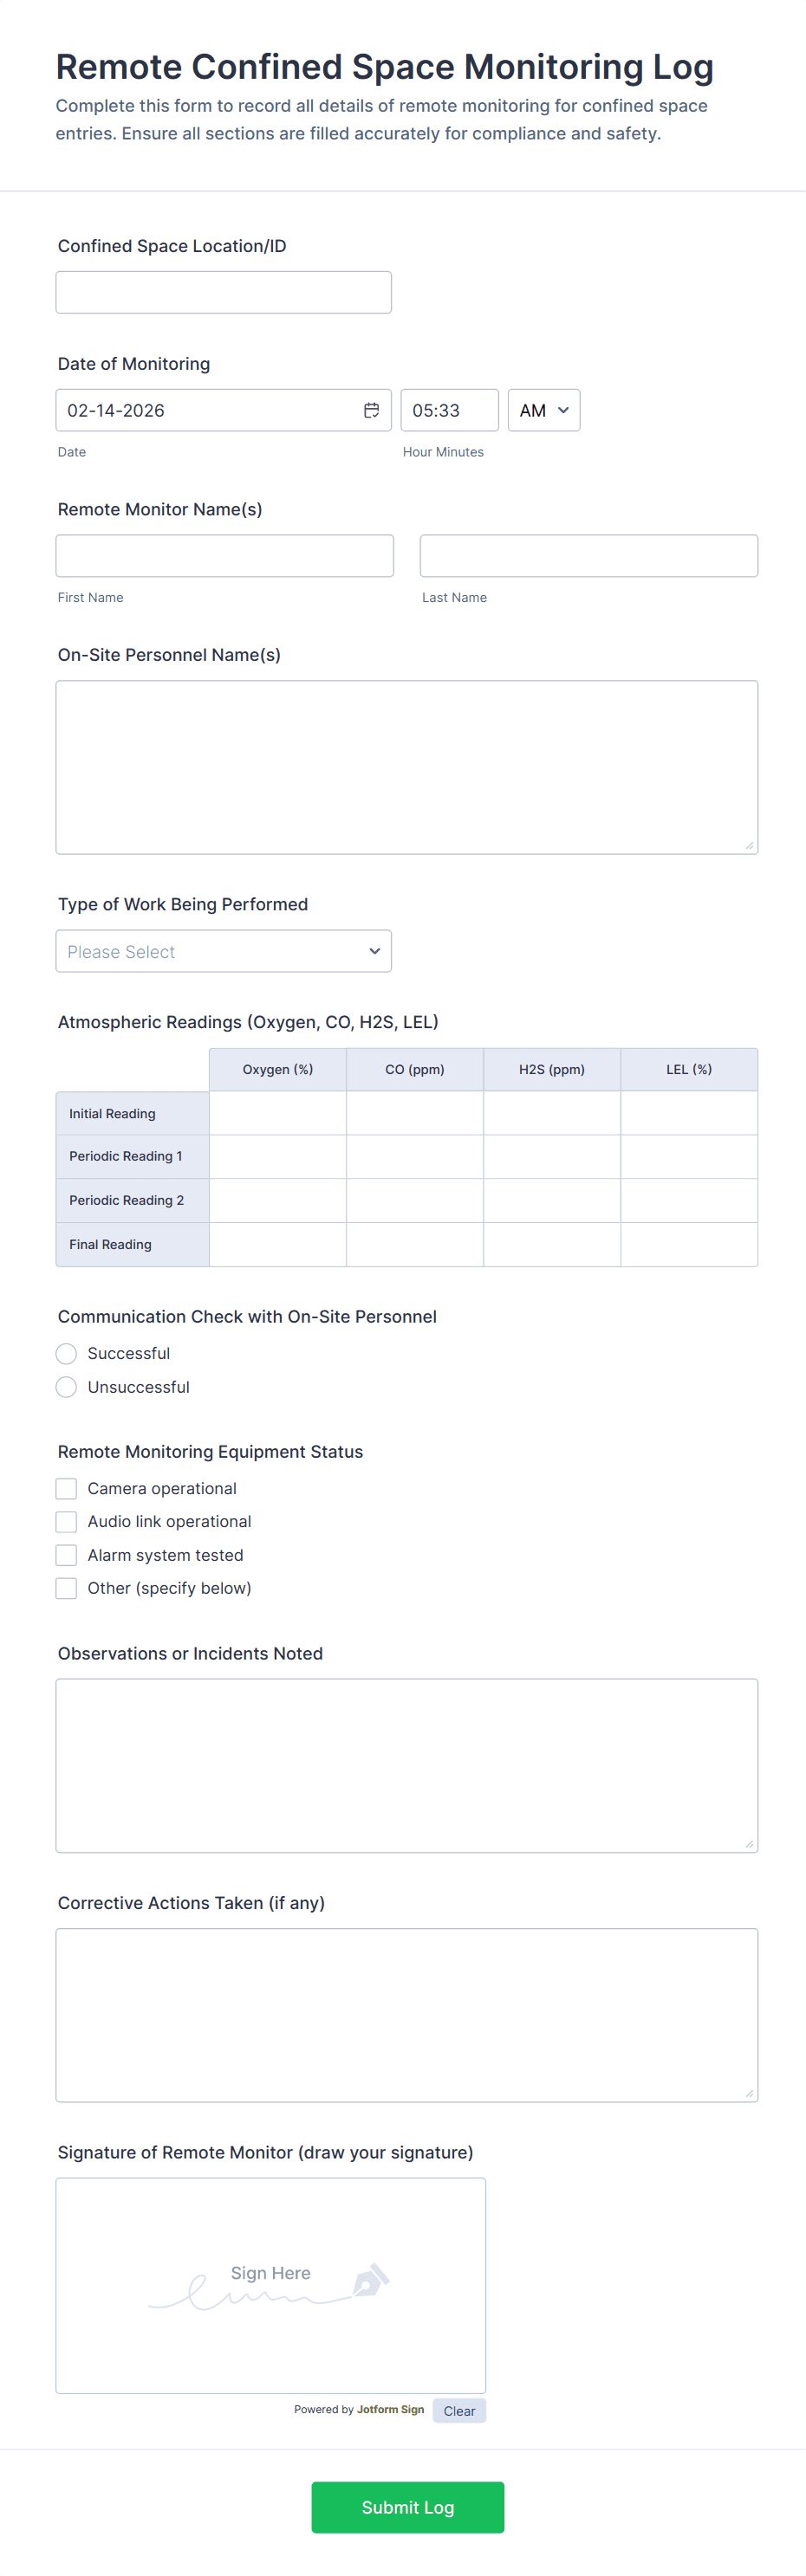Check the Camera operational box
This screenshot has height=2576, width=806.
66,1488
